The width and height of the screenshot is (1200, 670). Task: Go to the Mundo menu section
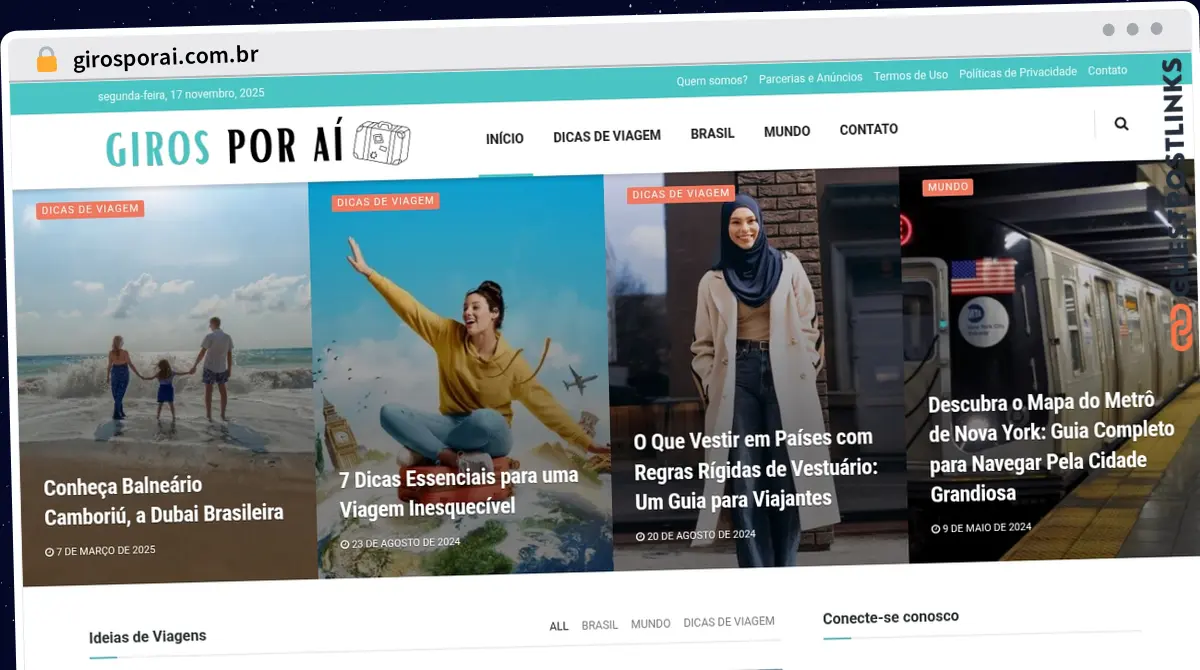click(787, 131)
